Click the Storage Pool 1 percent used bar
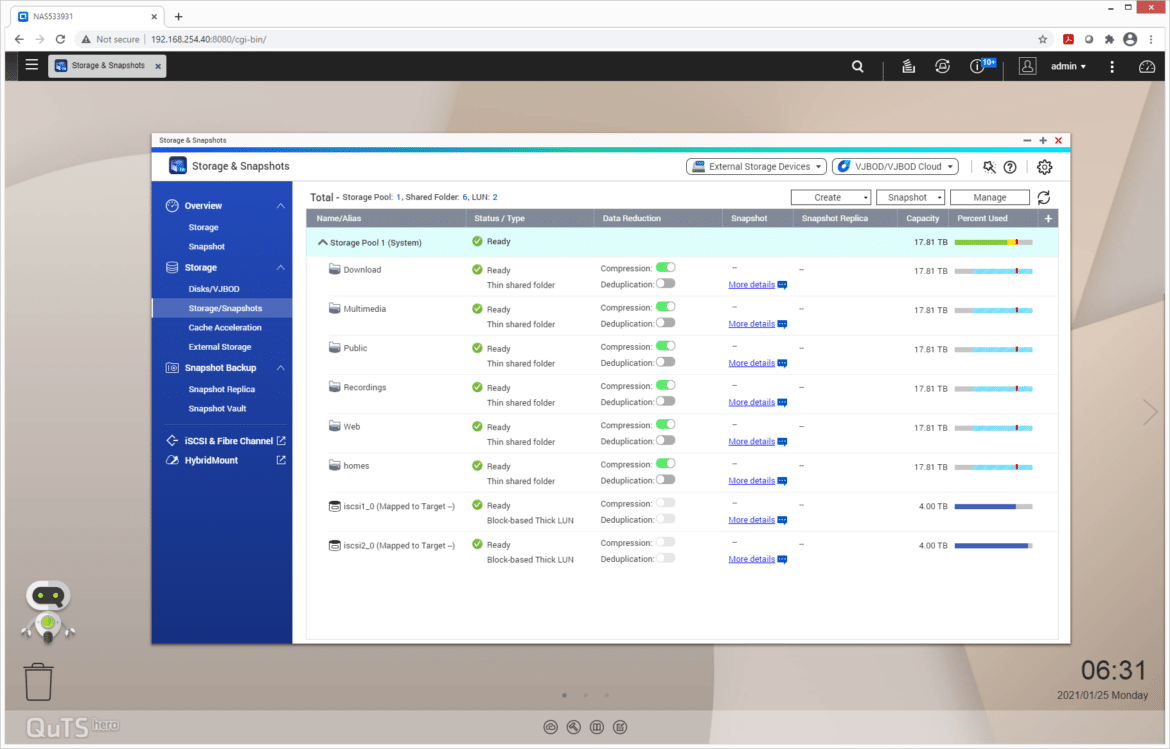This screenshot has height=749, width=1170. (x=993, y=242)
